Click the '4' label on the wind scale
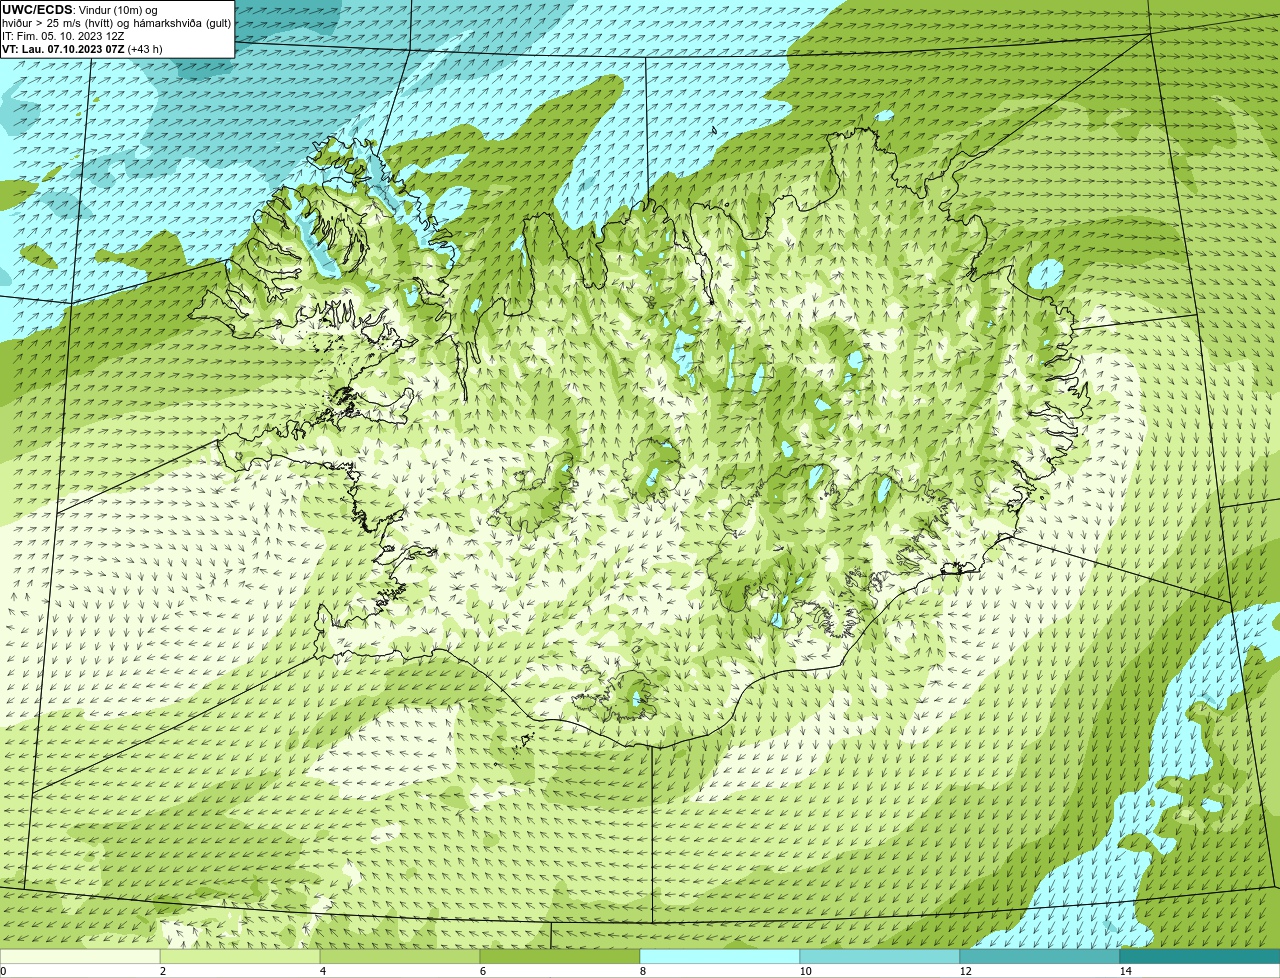The width and height of the screenshot is (1280, 978). tap(322, 971)
